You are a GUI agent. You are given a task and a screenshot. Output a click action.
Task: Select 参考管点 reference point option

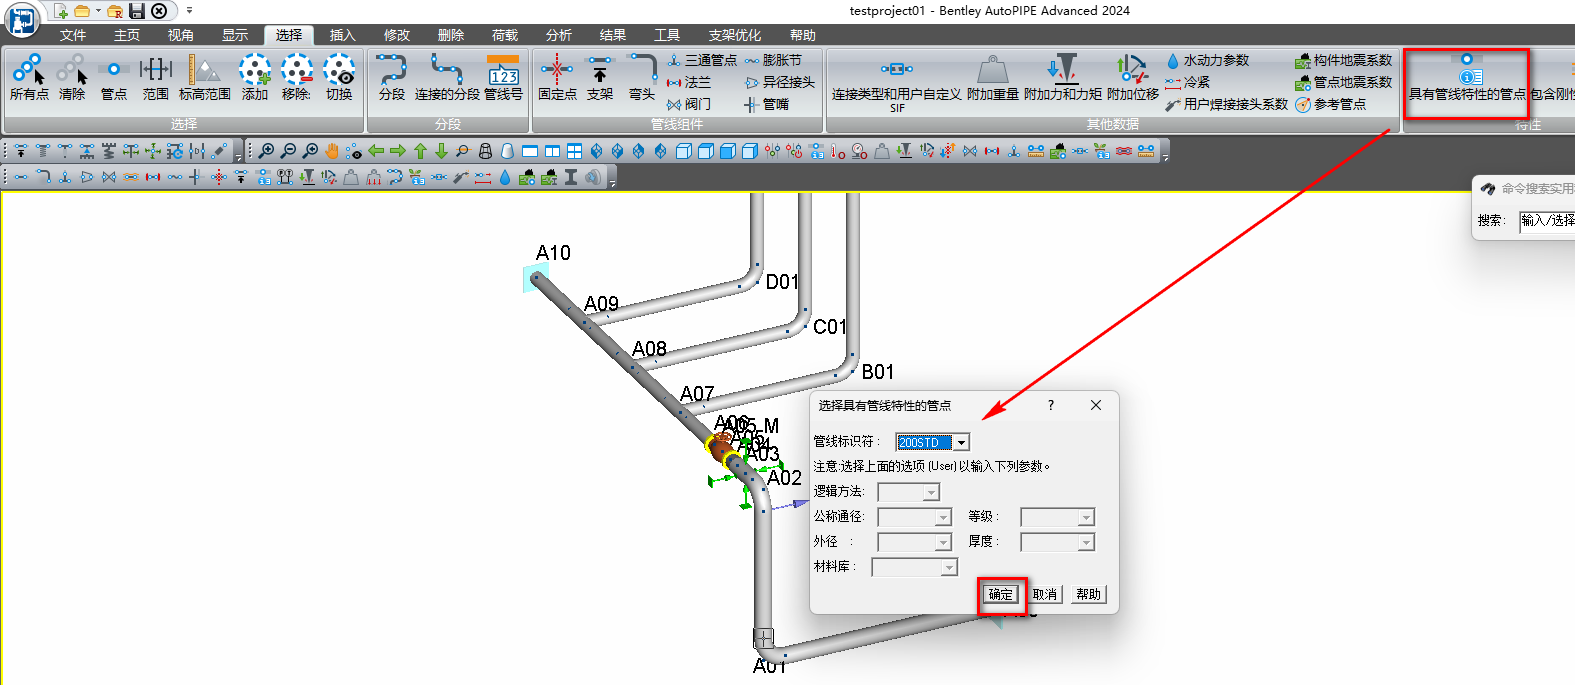(x=1331, y=104)
